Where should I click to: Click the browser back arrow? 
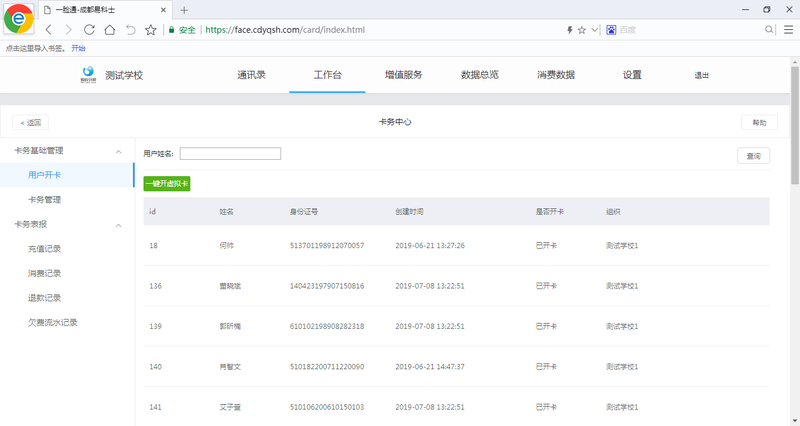point(48,30)
